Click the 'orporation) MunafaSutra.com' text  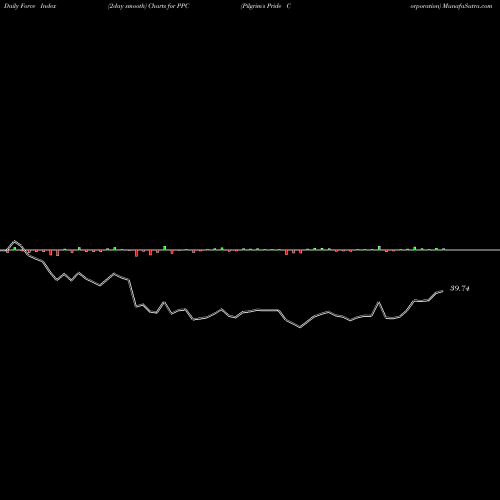click(451, 6)
